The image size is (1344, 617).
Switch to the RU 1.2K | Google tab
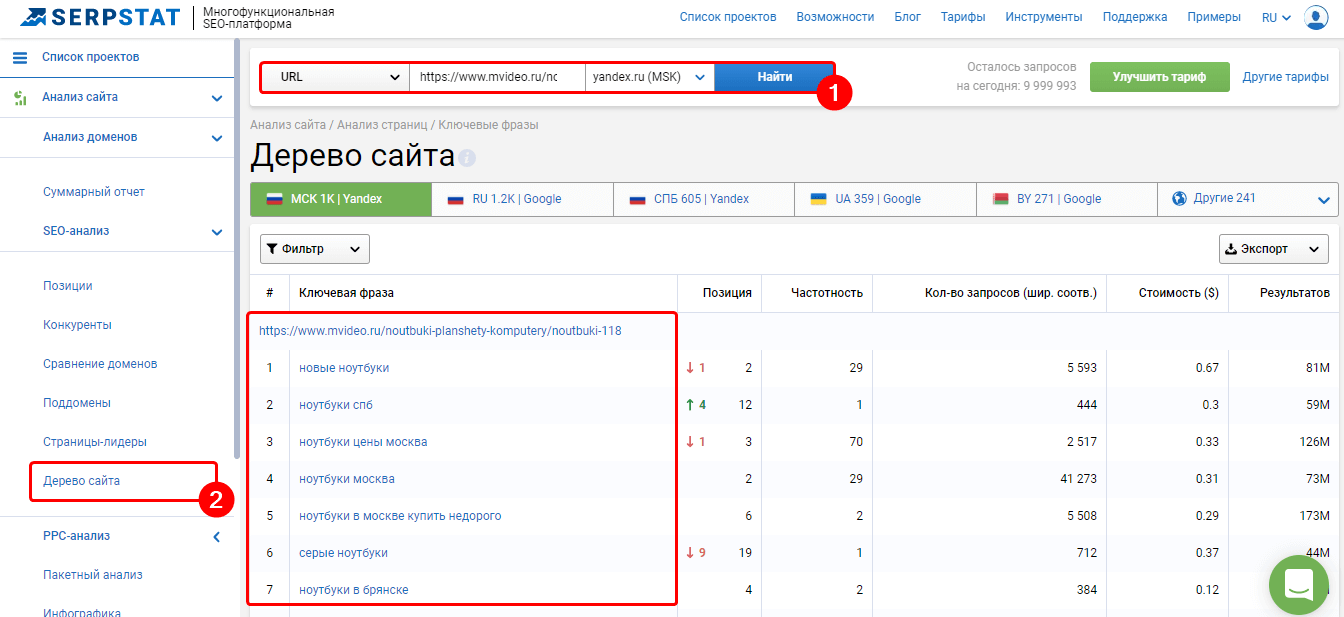[522, 199]
